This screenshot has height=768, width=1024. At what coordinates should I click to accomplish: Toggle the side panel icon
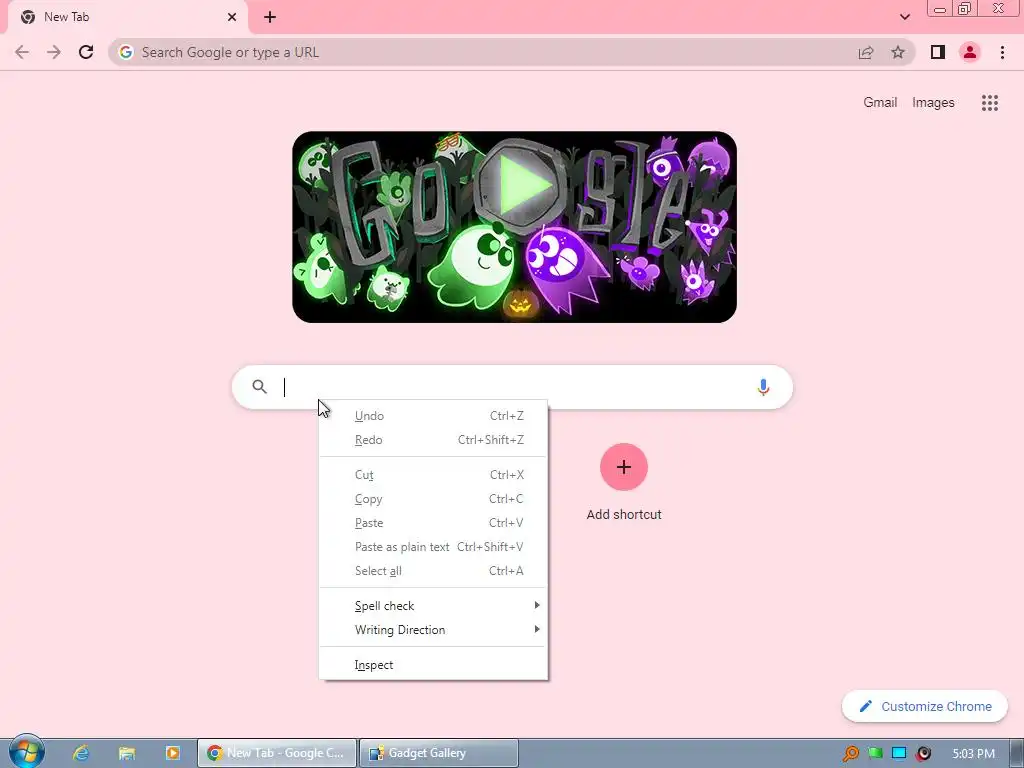[x=938, y=52]
